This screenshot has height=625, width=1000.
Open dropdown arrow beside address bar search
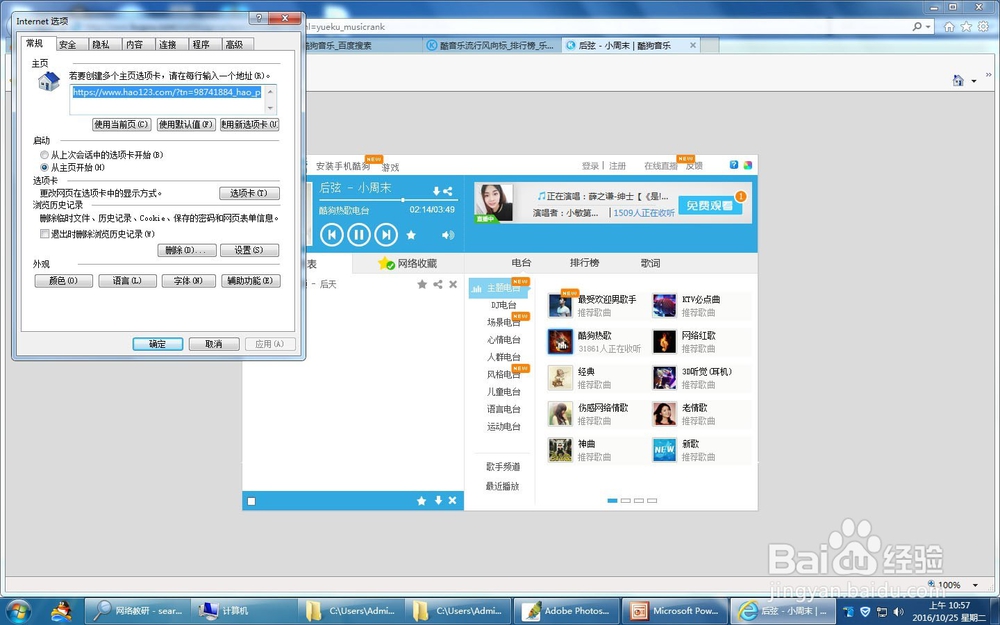pos(929,27)
